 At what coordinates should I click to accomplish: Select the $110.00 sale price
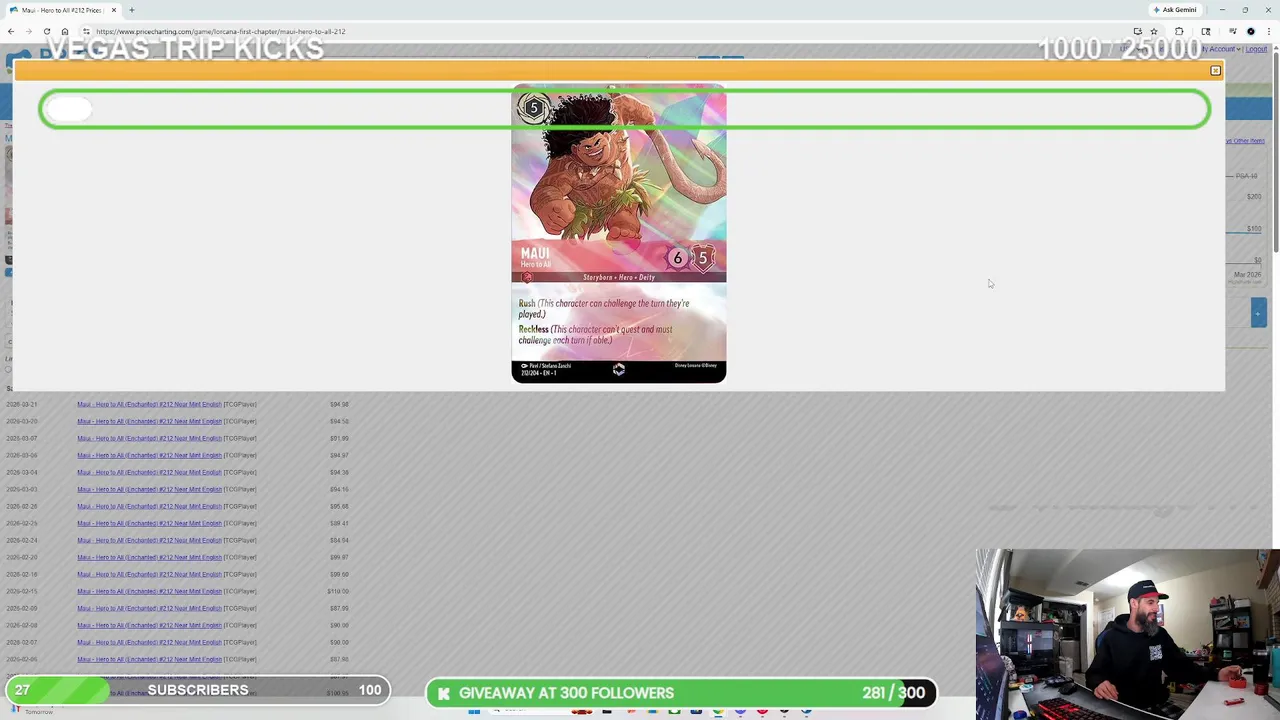(x=338, y=591)
